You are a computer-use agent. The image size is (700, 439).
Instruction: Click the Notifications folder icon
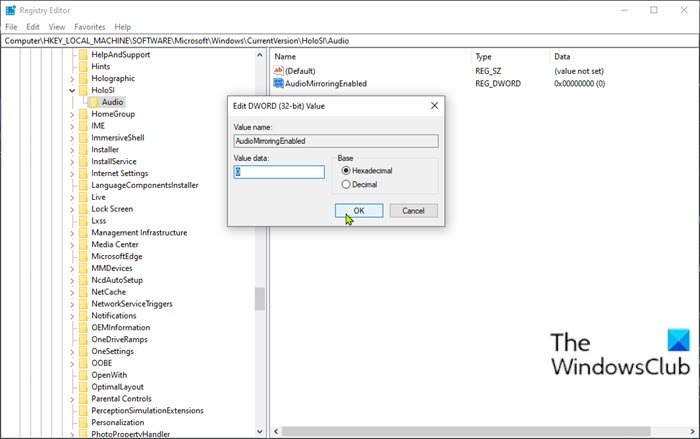[83, 316]
